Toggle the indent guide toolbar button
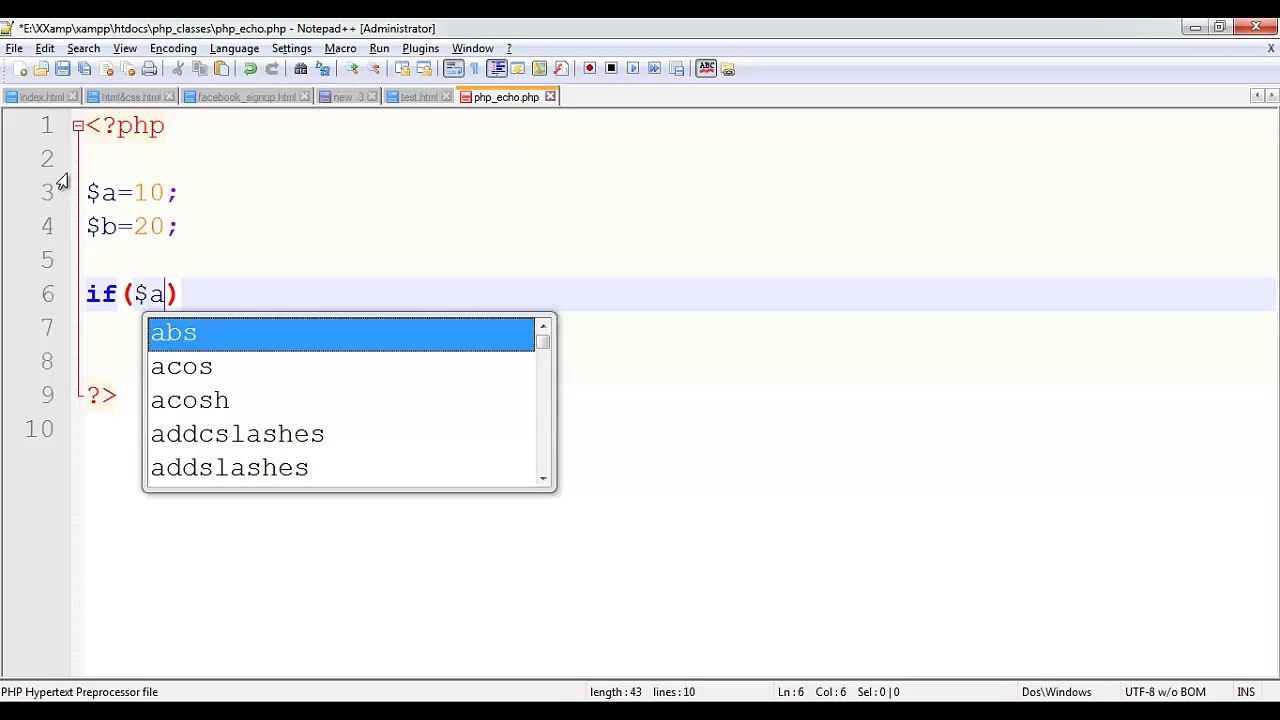This screenshot has height=720, width=1280. click(x=496, y=69)
